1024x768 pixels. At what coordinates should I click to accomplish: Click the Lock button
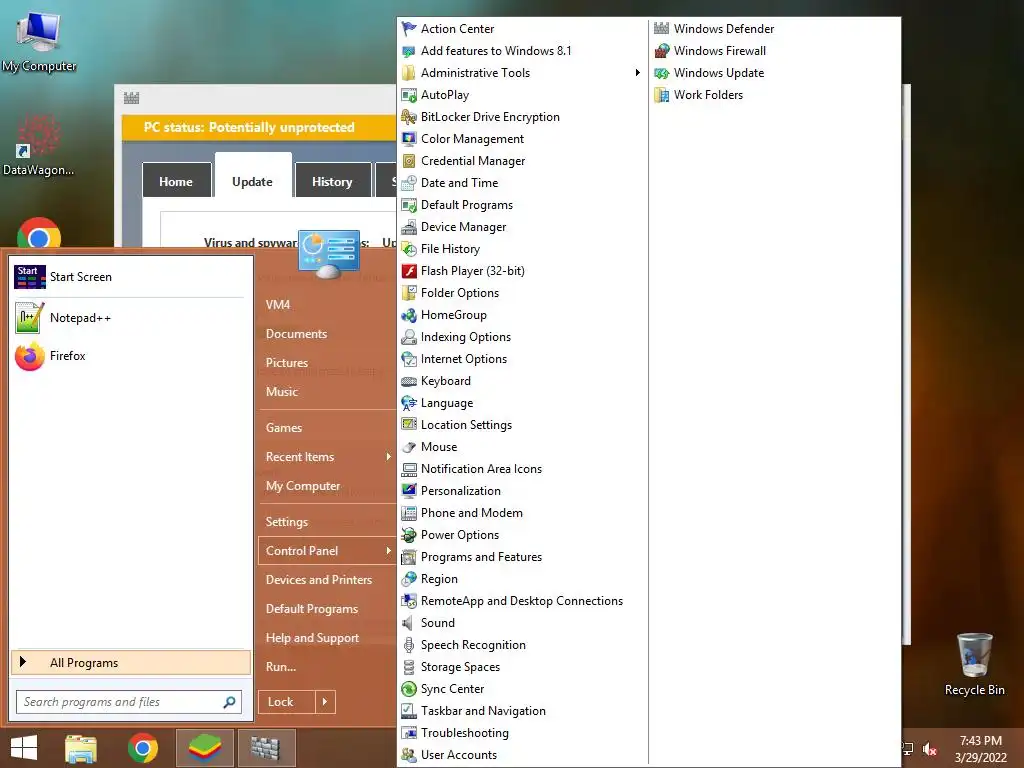click(287, 702)
